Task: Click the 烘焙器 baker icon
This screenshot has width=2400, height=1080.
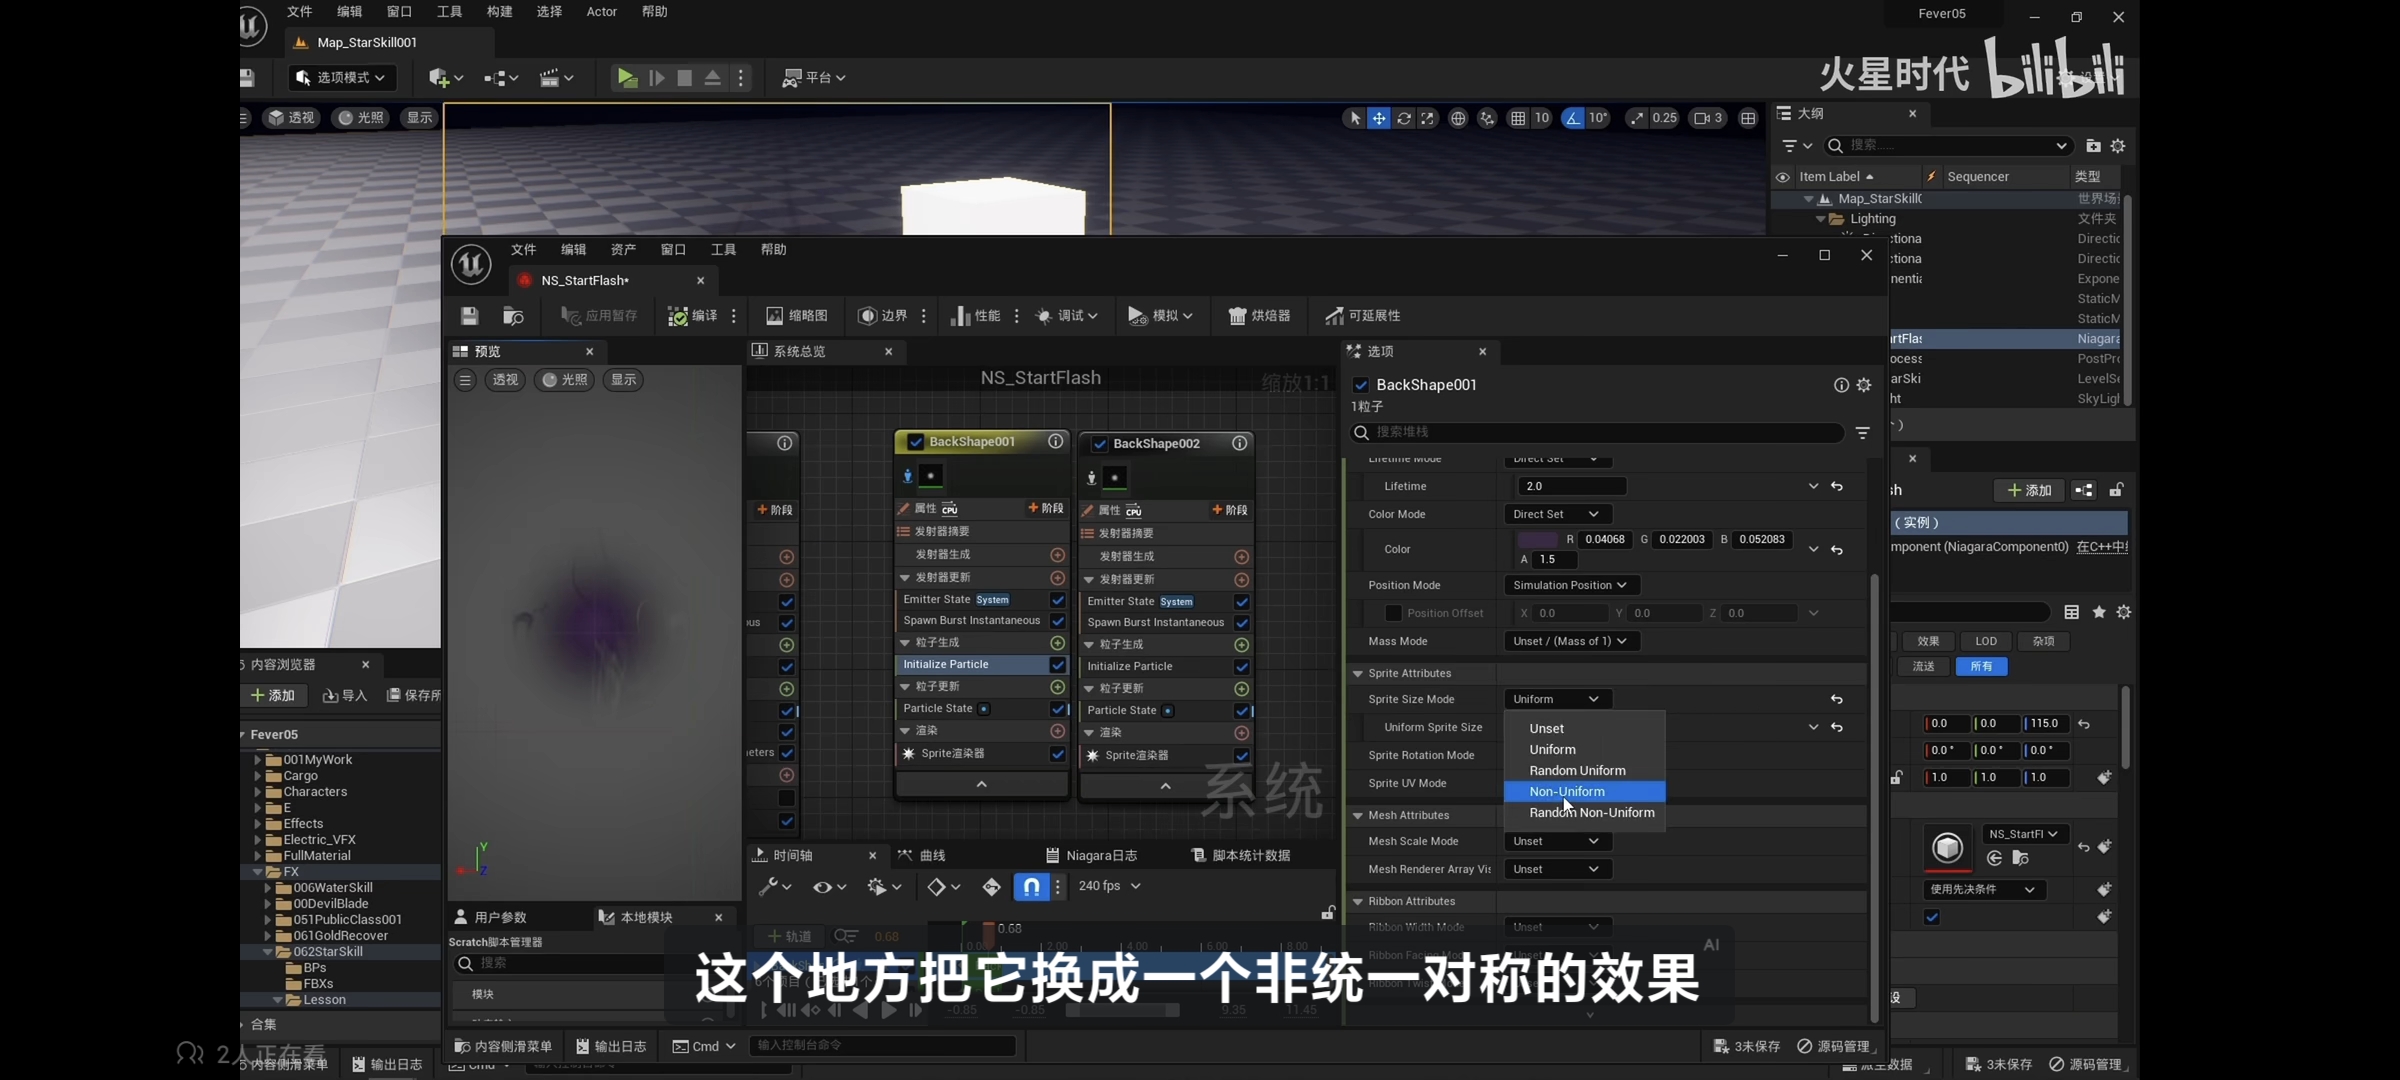Action: pos(1237,316)
